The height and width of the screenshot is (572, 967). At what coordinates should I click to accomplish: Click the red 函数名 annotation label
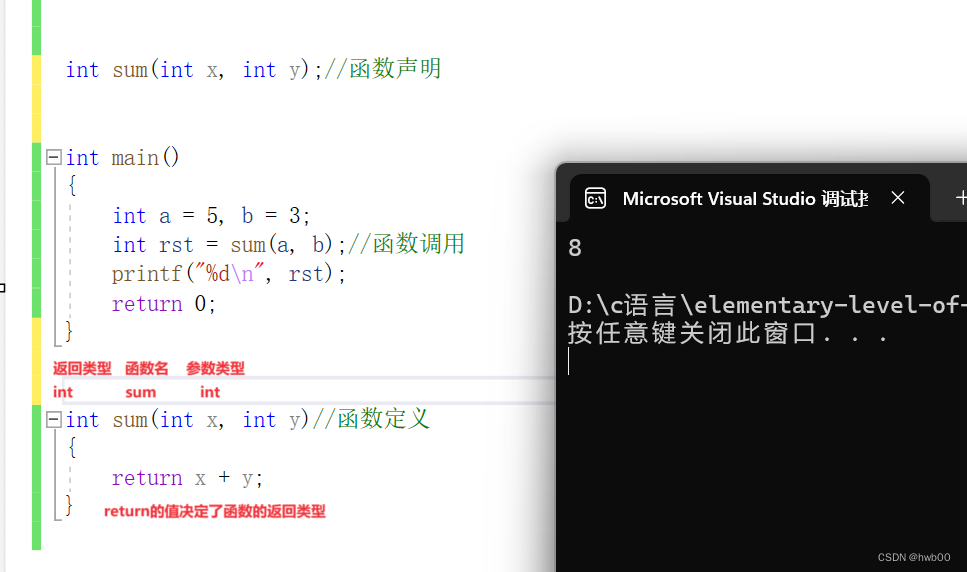pos(147,369)
